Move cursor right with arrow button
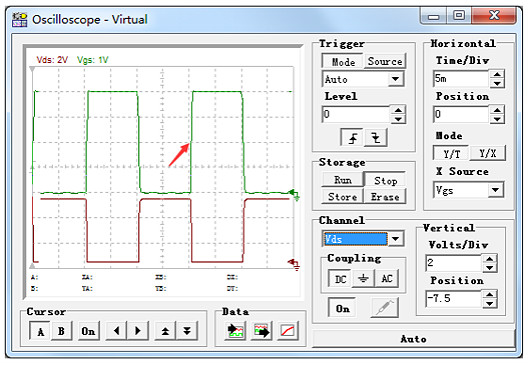Screen dimensions: 528x365 pyautogui.click(x=137, y=331)
